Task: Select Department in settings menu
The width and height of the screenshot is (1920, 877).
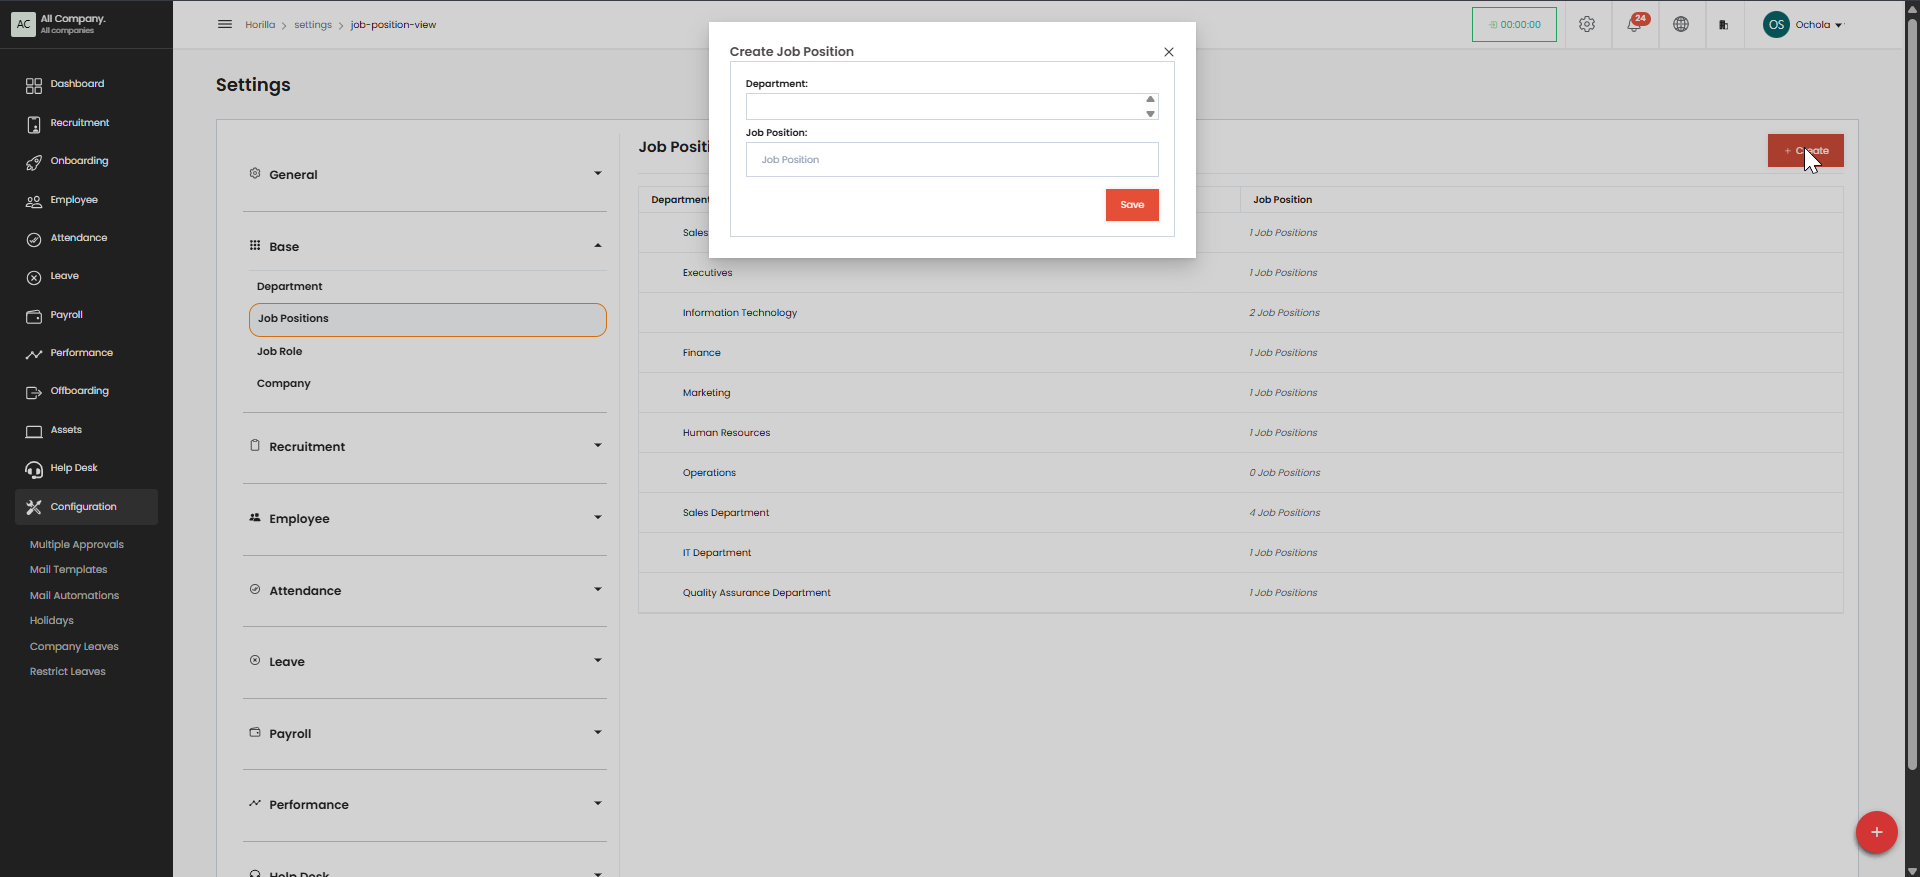Action: coord(290,287)
